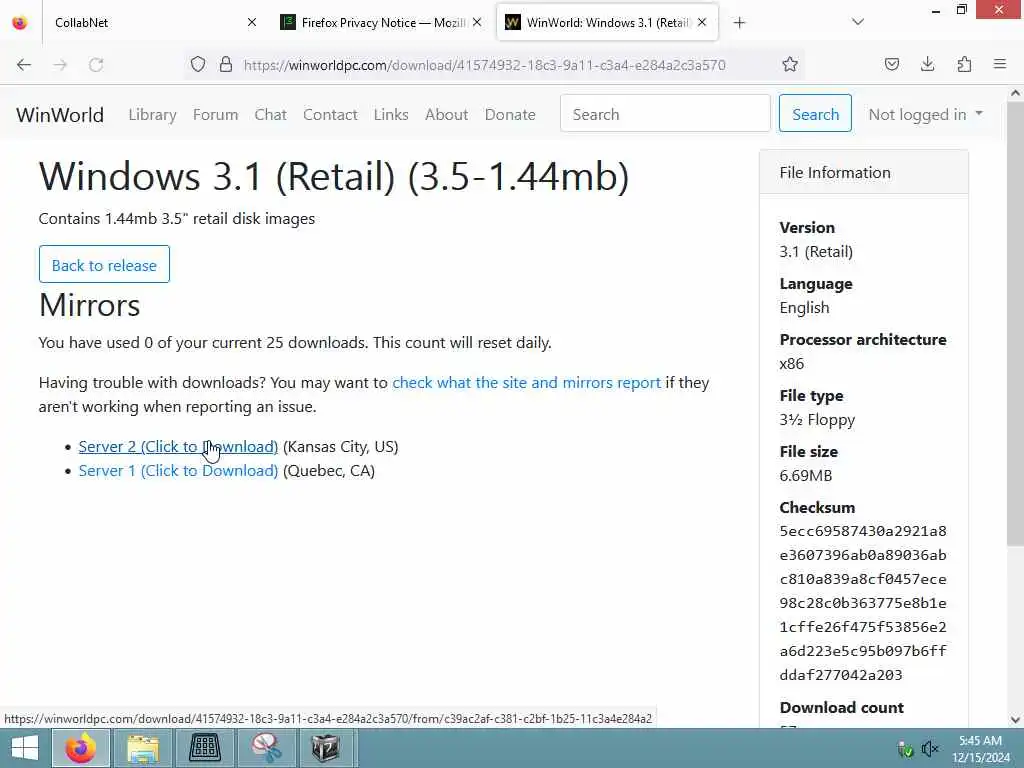The width and height of the screenshot is (1024, 768).
Task: Open the Library menu item
Action: pyautogui.click(x=152, y=114)
